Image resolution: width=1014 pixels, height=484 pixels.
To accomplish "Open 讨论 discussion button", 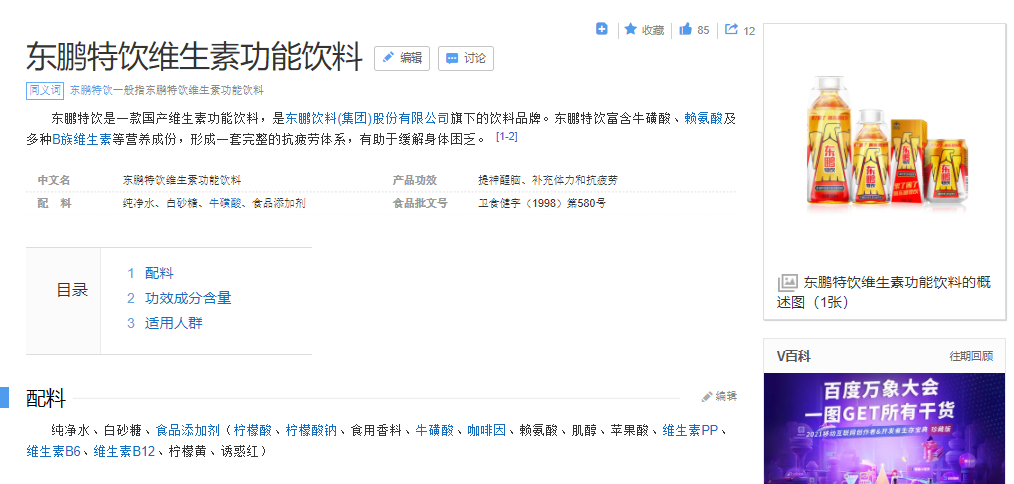I will [466, 58].
